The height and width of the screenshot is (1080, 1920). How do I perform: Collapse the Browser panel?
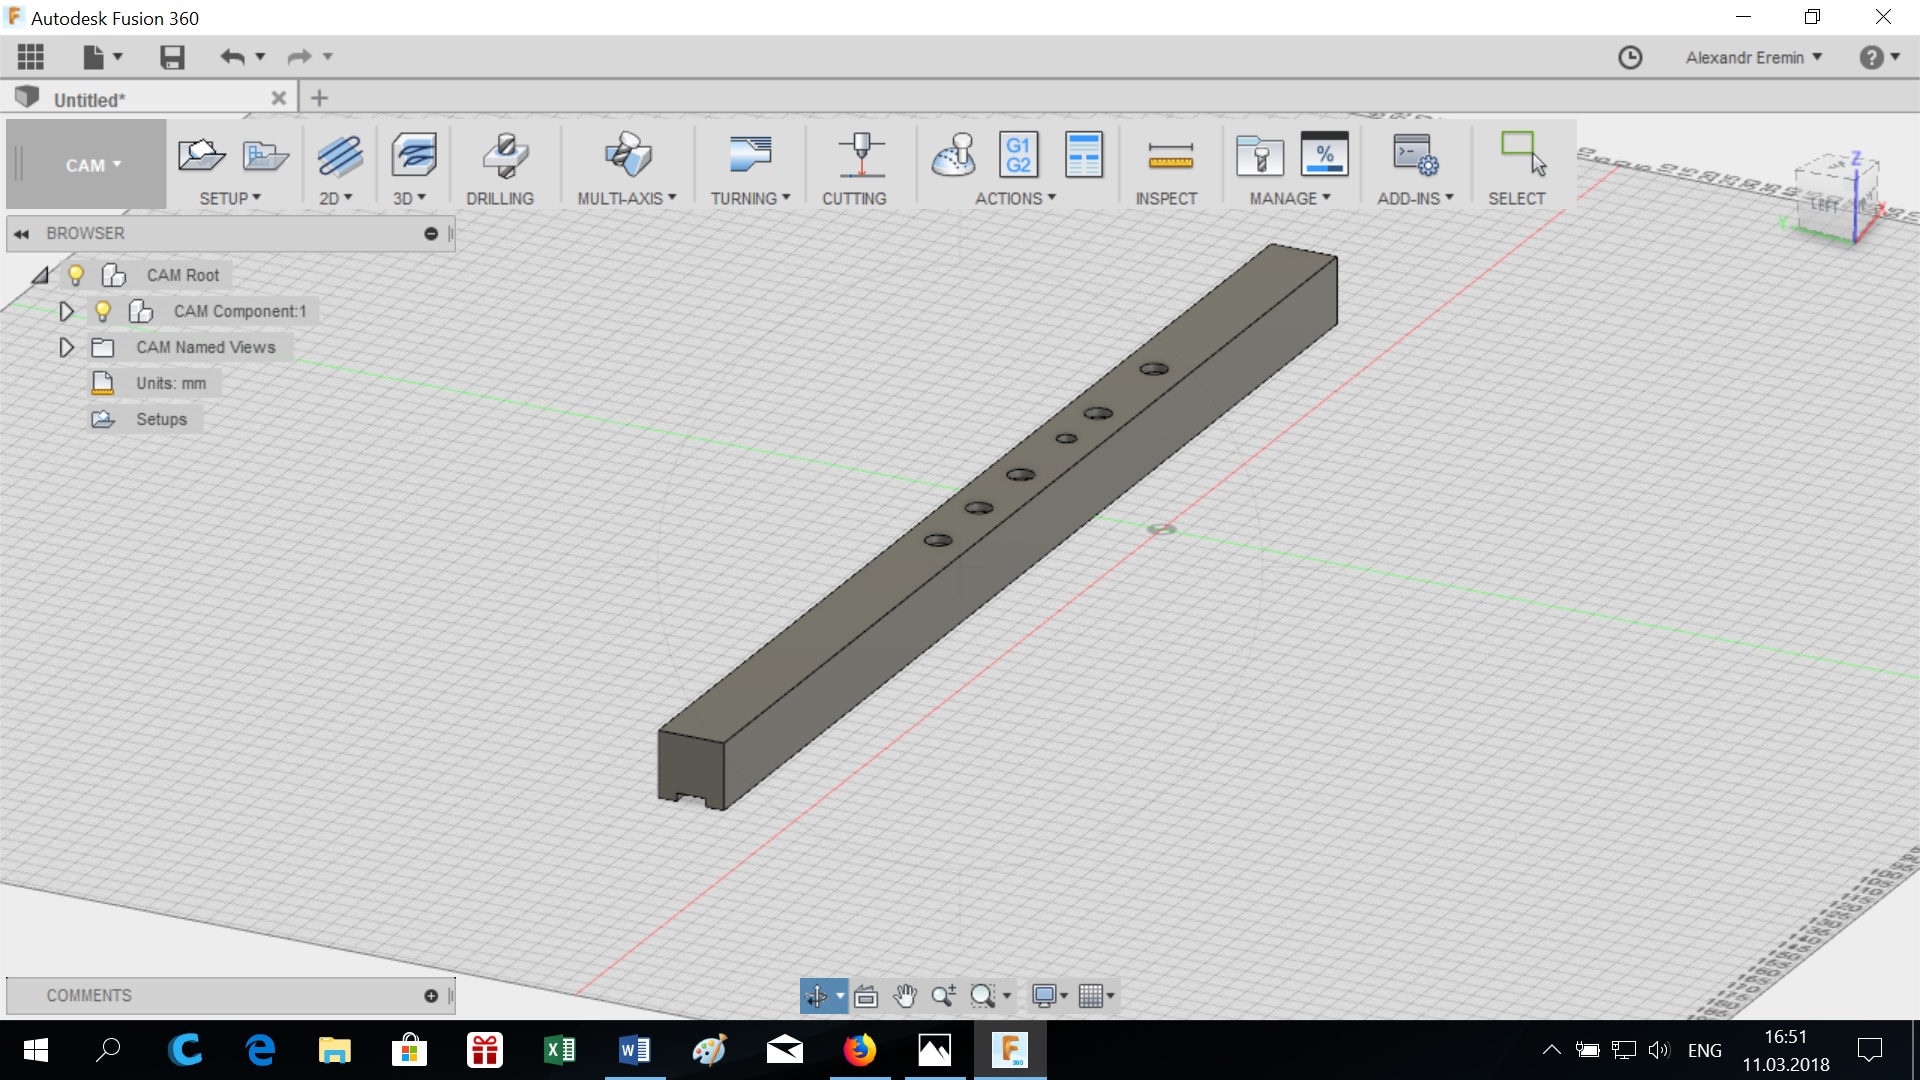[x=21, y=233]
